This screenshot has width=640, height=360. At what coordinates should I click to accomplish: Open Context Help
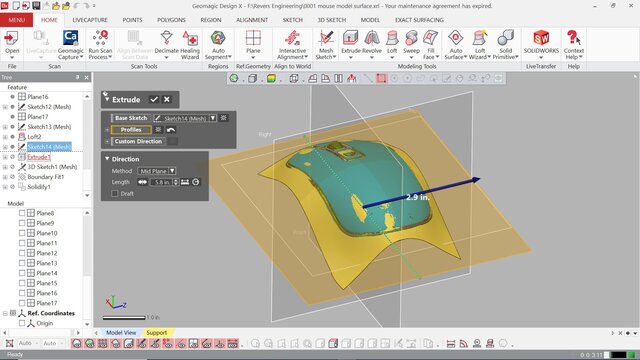tap(573, 44)
